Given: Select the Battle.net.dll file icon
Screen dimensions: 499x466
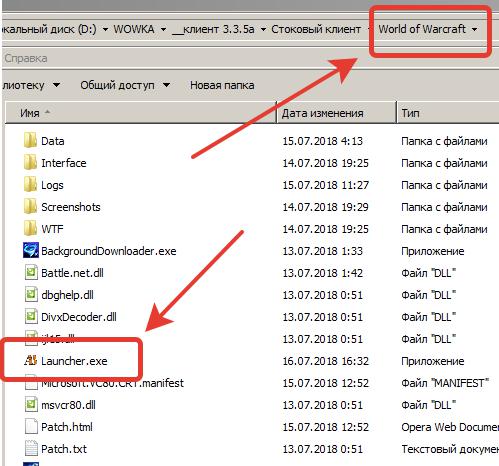Looking at the screenshot, I should click(31, 272).
